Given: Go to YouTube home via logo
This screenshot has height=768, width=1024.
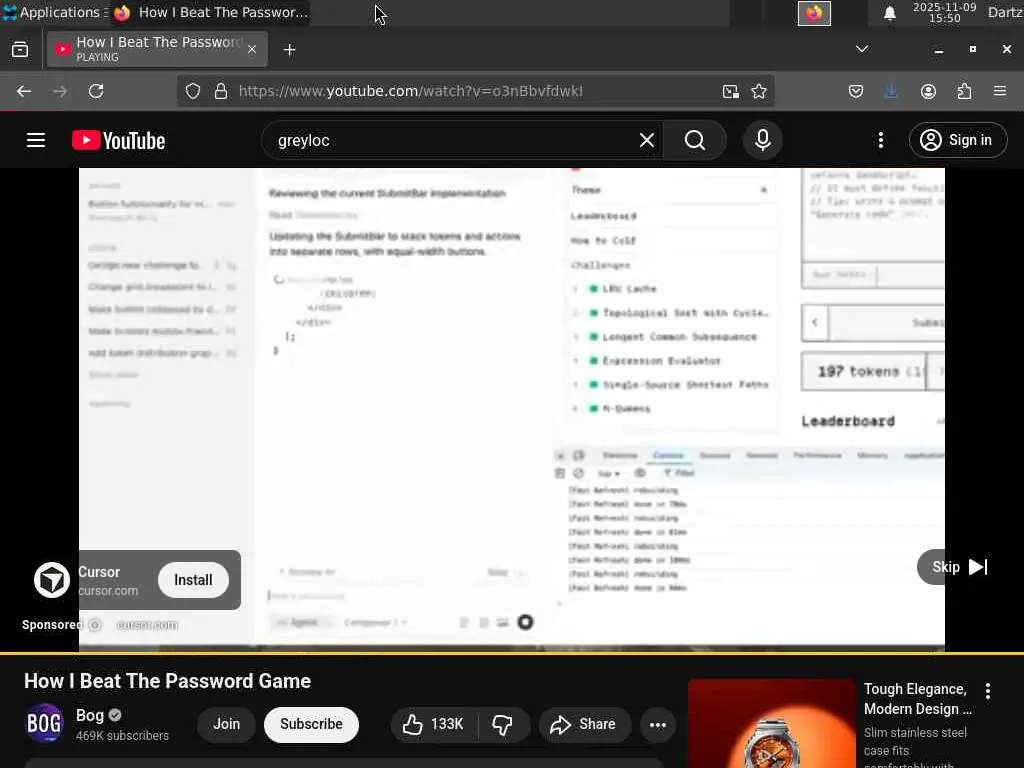Looking at the screenshot, I should (x=119, y=140).
